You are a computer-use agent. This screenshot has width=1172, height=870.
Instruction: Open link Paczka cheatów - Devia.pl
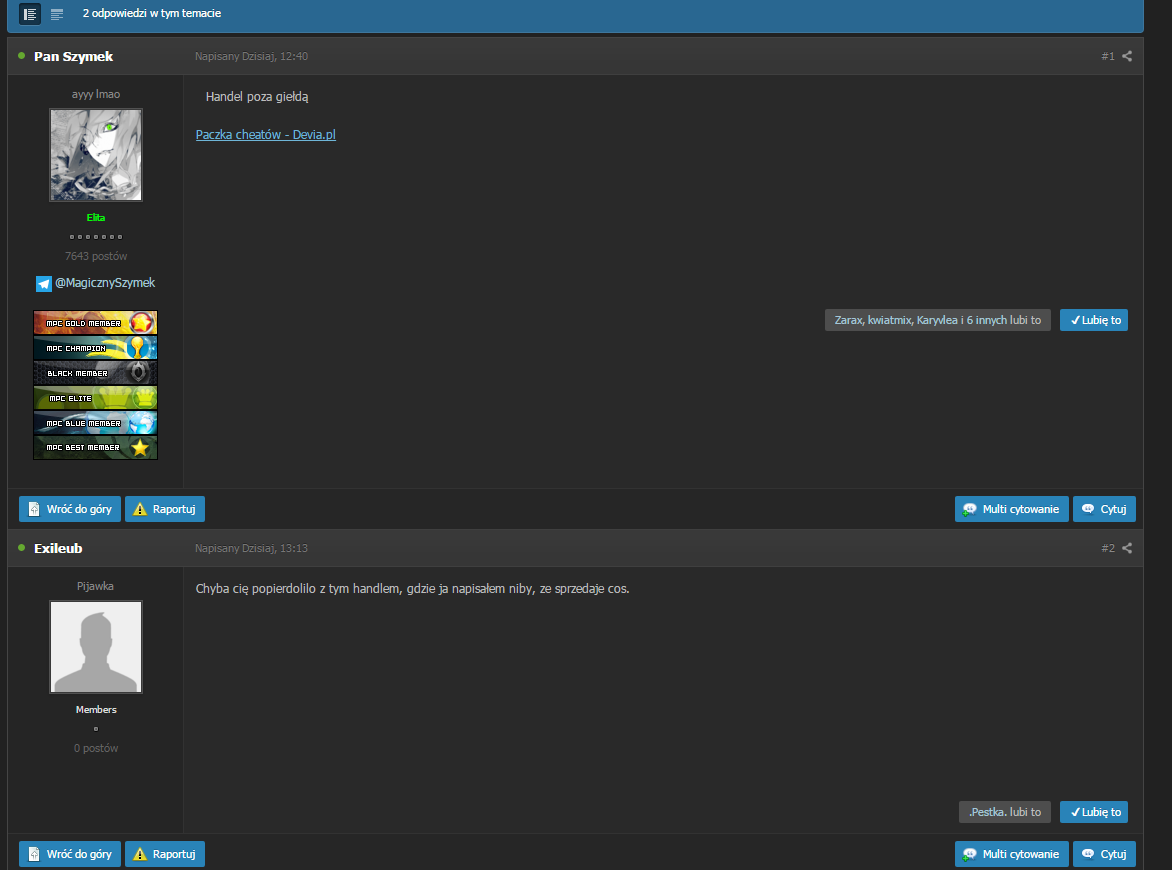click(265, 135)
